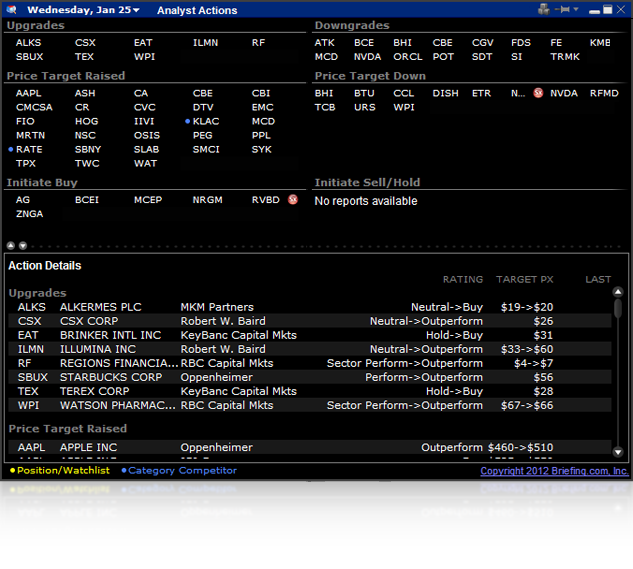Expand panel with the down arrow button
This screenshot has width=633, height=569.
click(23, 246)
